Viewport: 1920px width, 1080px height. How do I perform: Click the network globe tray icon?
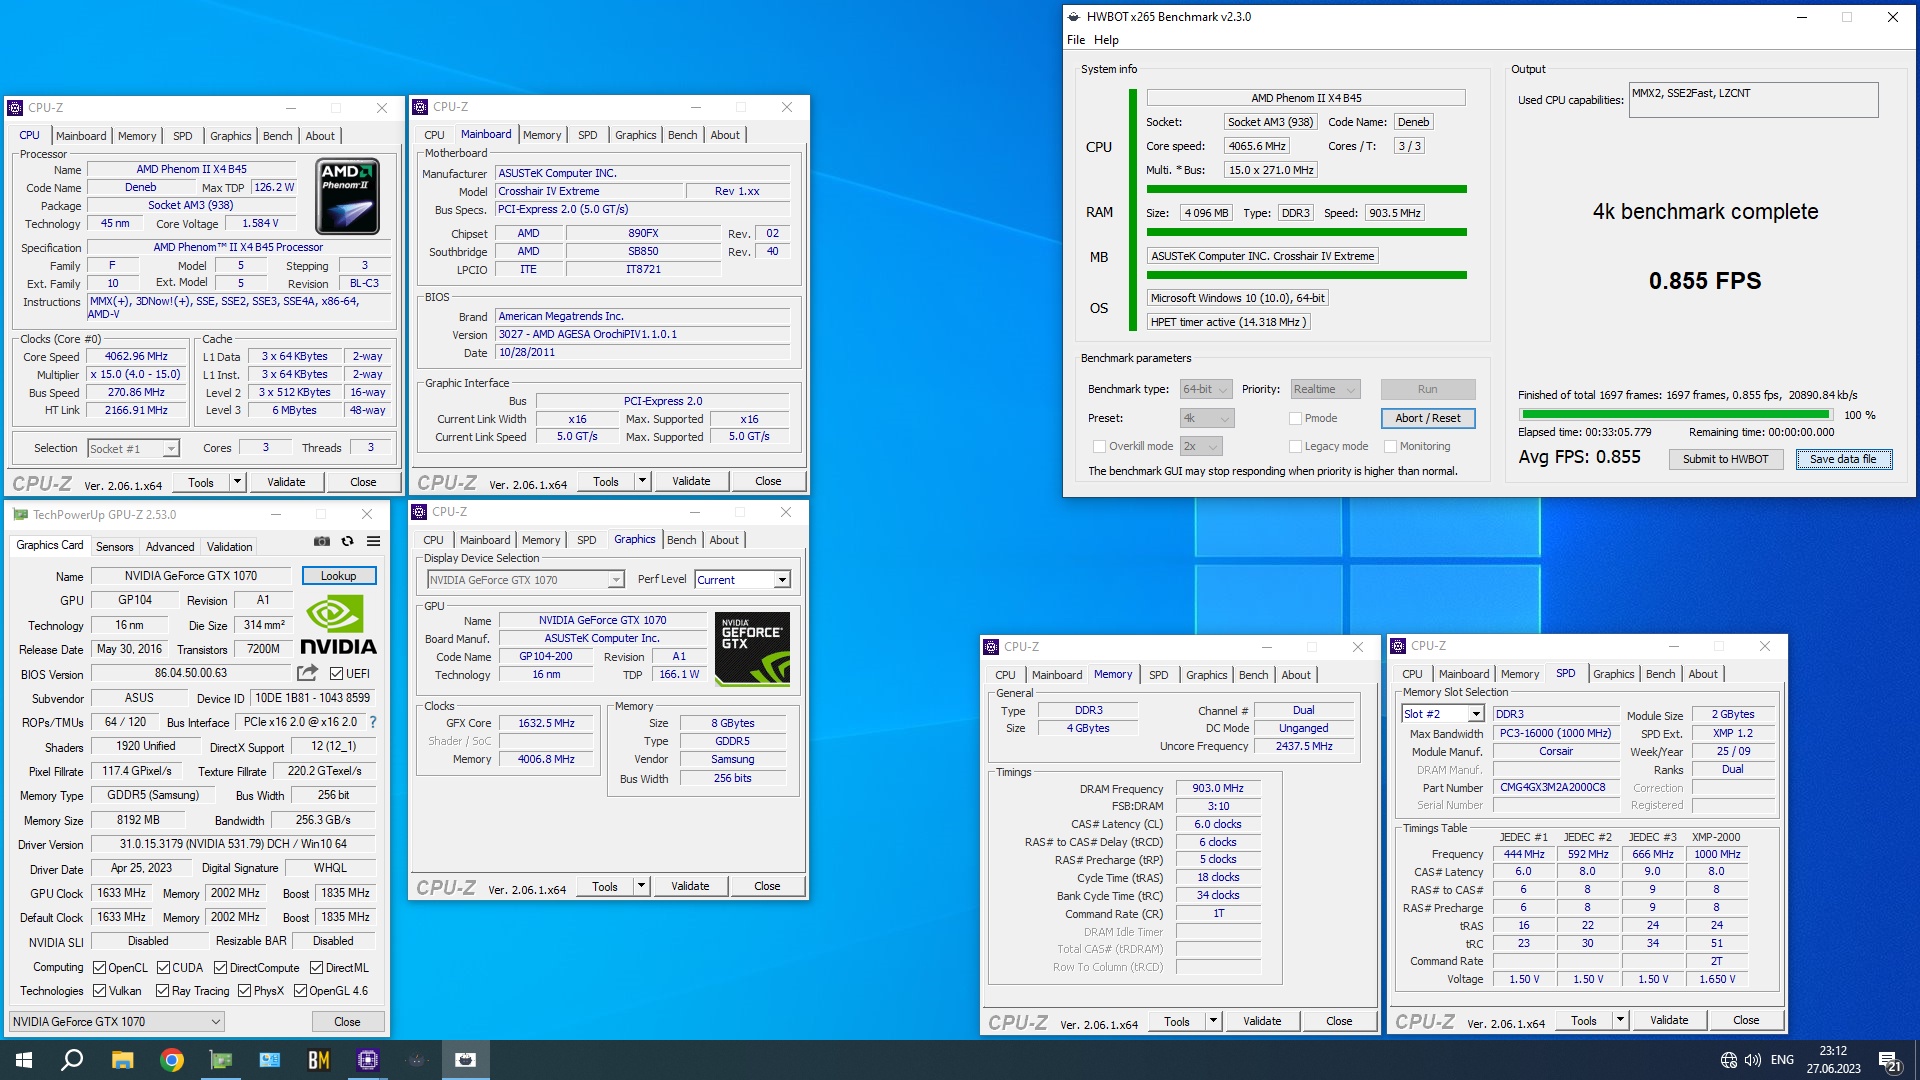click(x=1729, y=1060)
